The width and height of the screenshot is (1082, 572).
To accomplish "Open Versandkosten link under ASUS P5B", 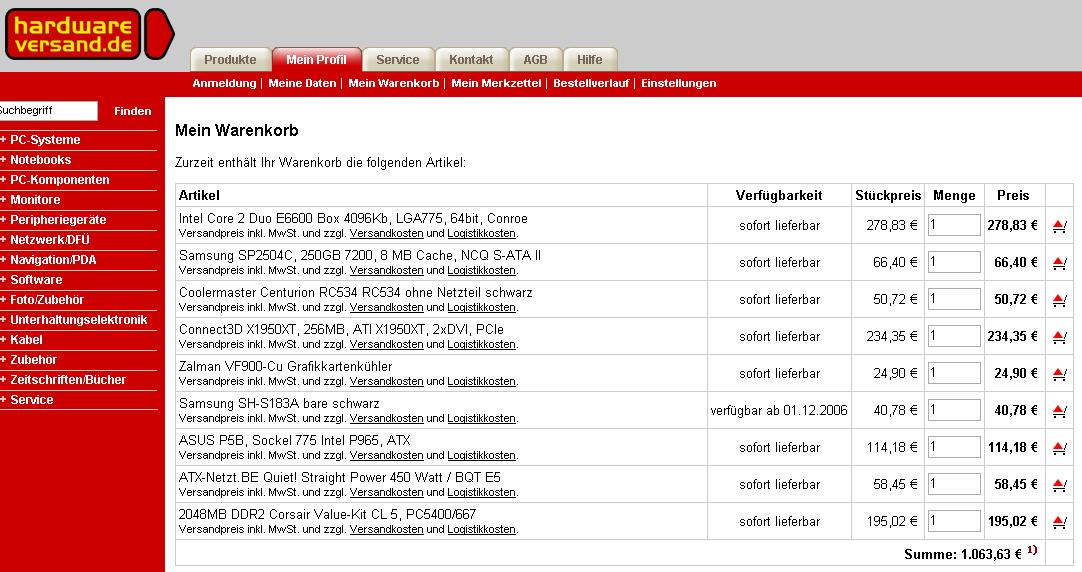I will [x=386, y=456].
